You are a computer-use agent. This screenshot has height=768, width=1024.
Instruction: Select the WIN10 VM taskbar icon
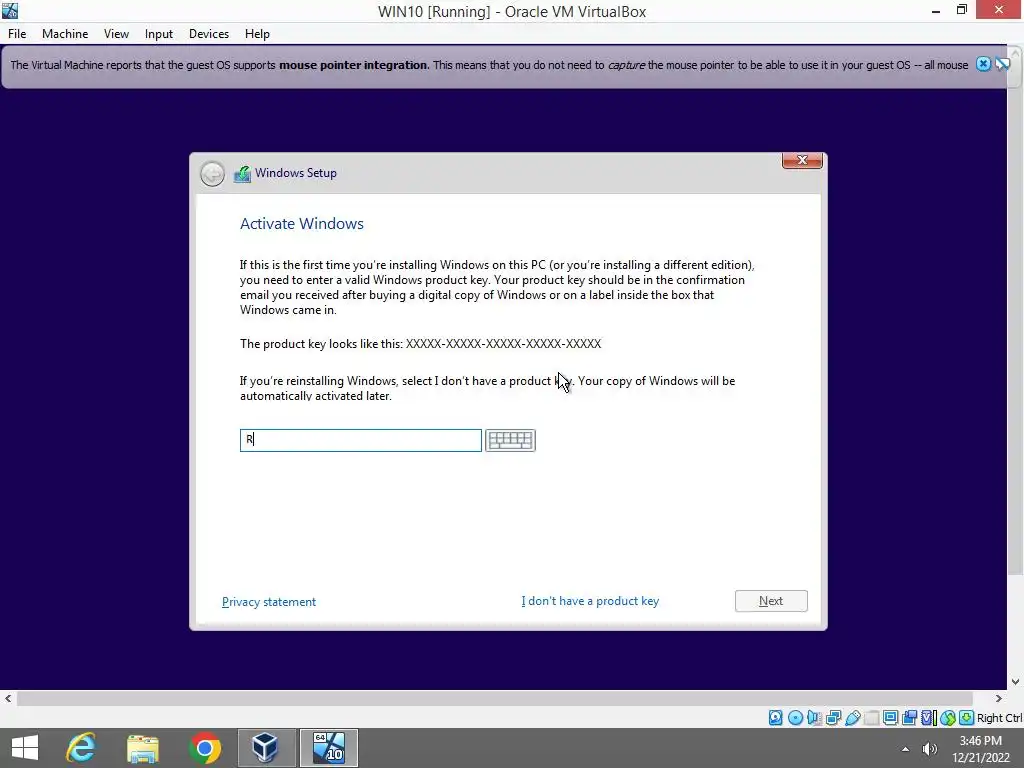coord(328,748)
